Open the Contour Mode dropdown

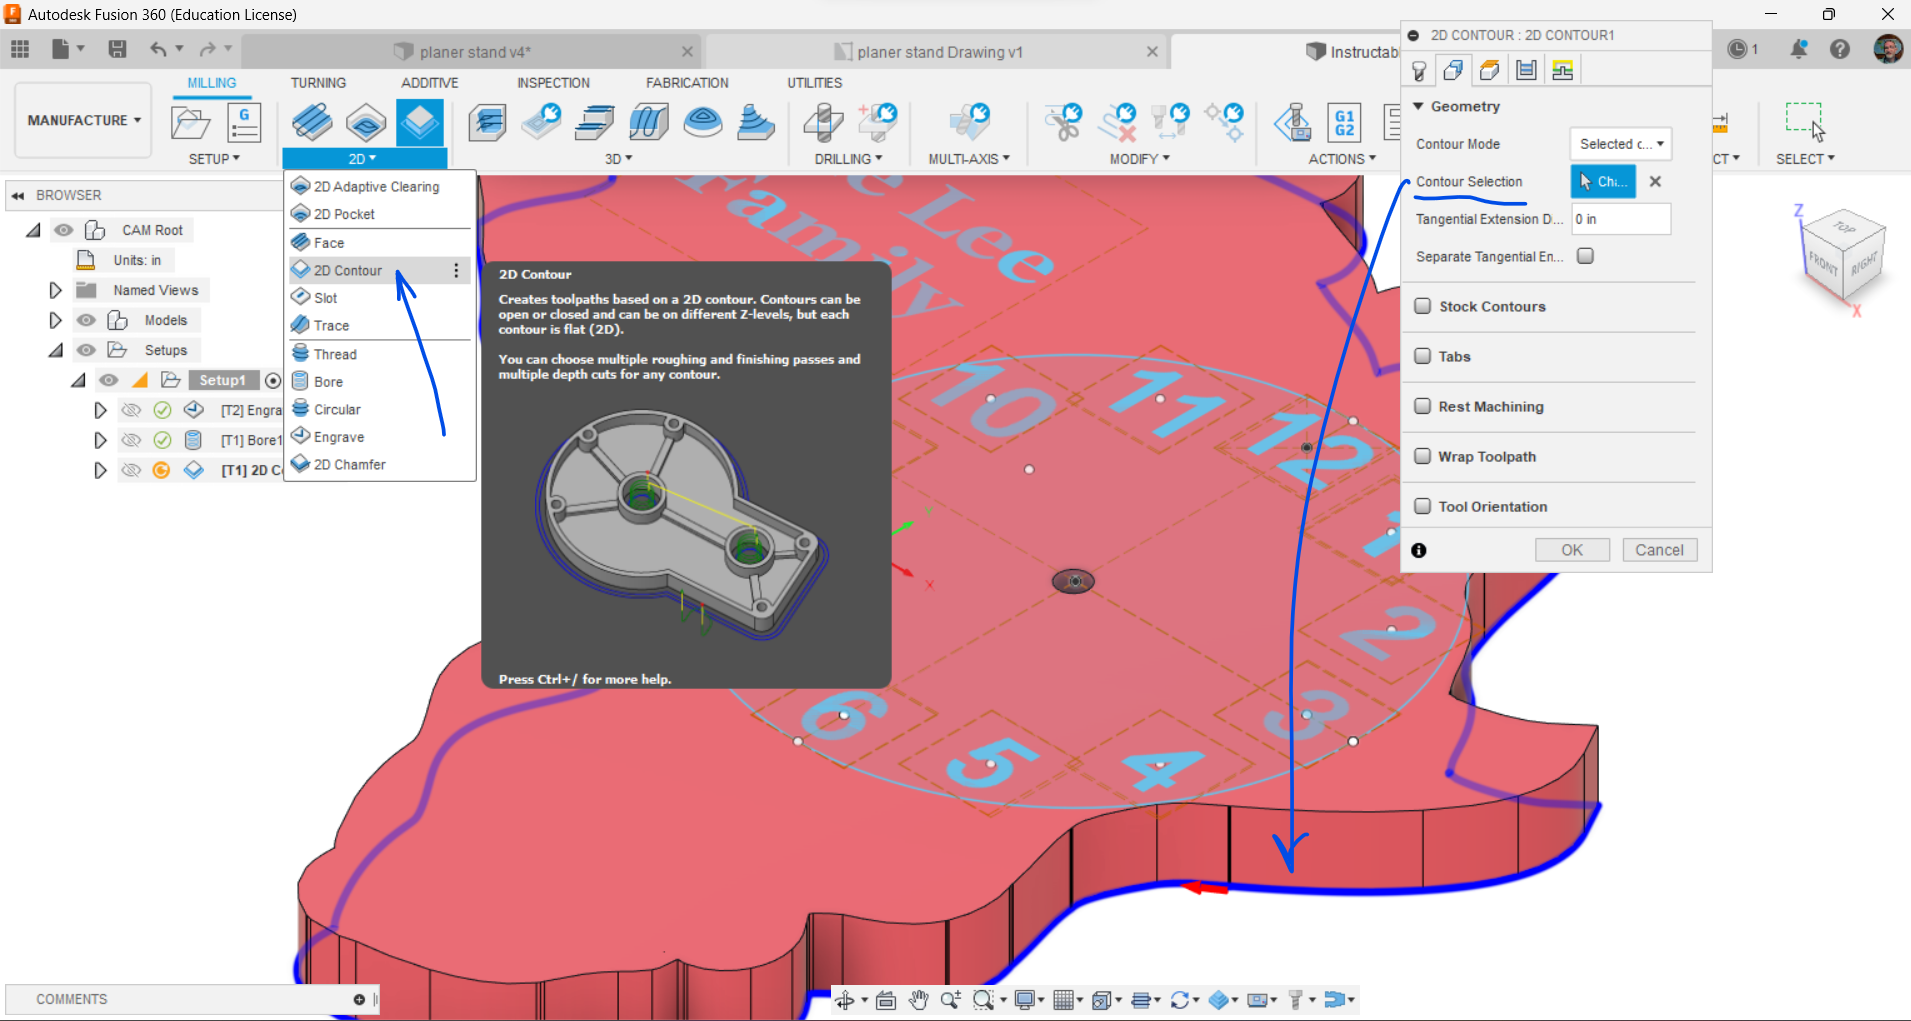[x=1621, y=144]
